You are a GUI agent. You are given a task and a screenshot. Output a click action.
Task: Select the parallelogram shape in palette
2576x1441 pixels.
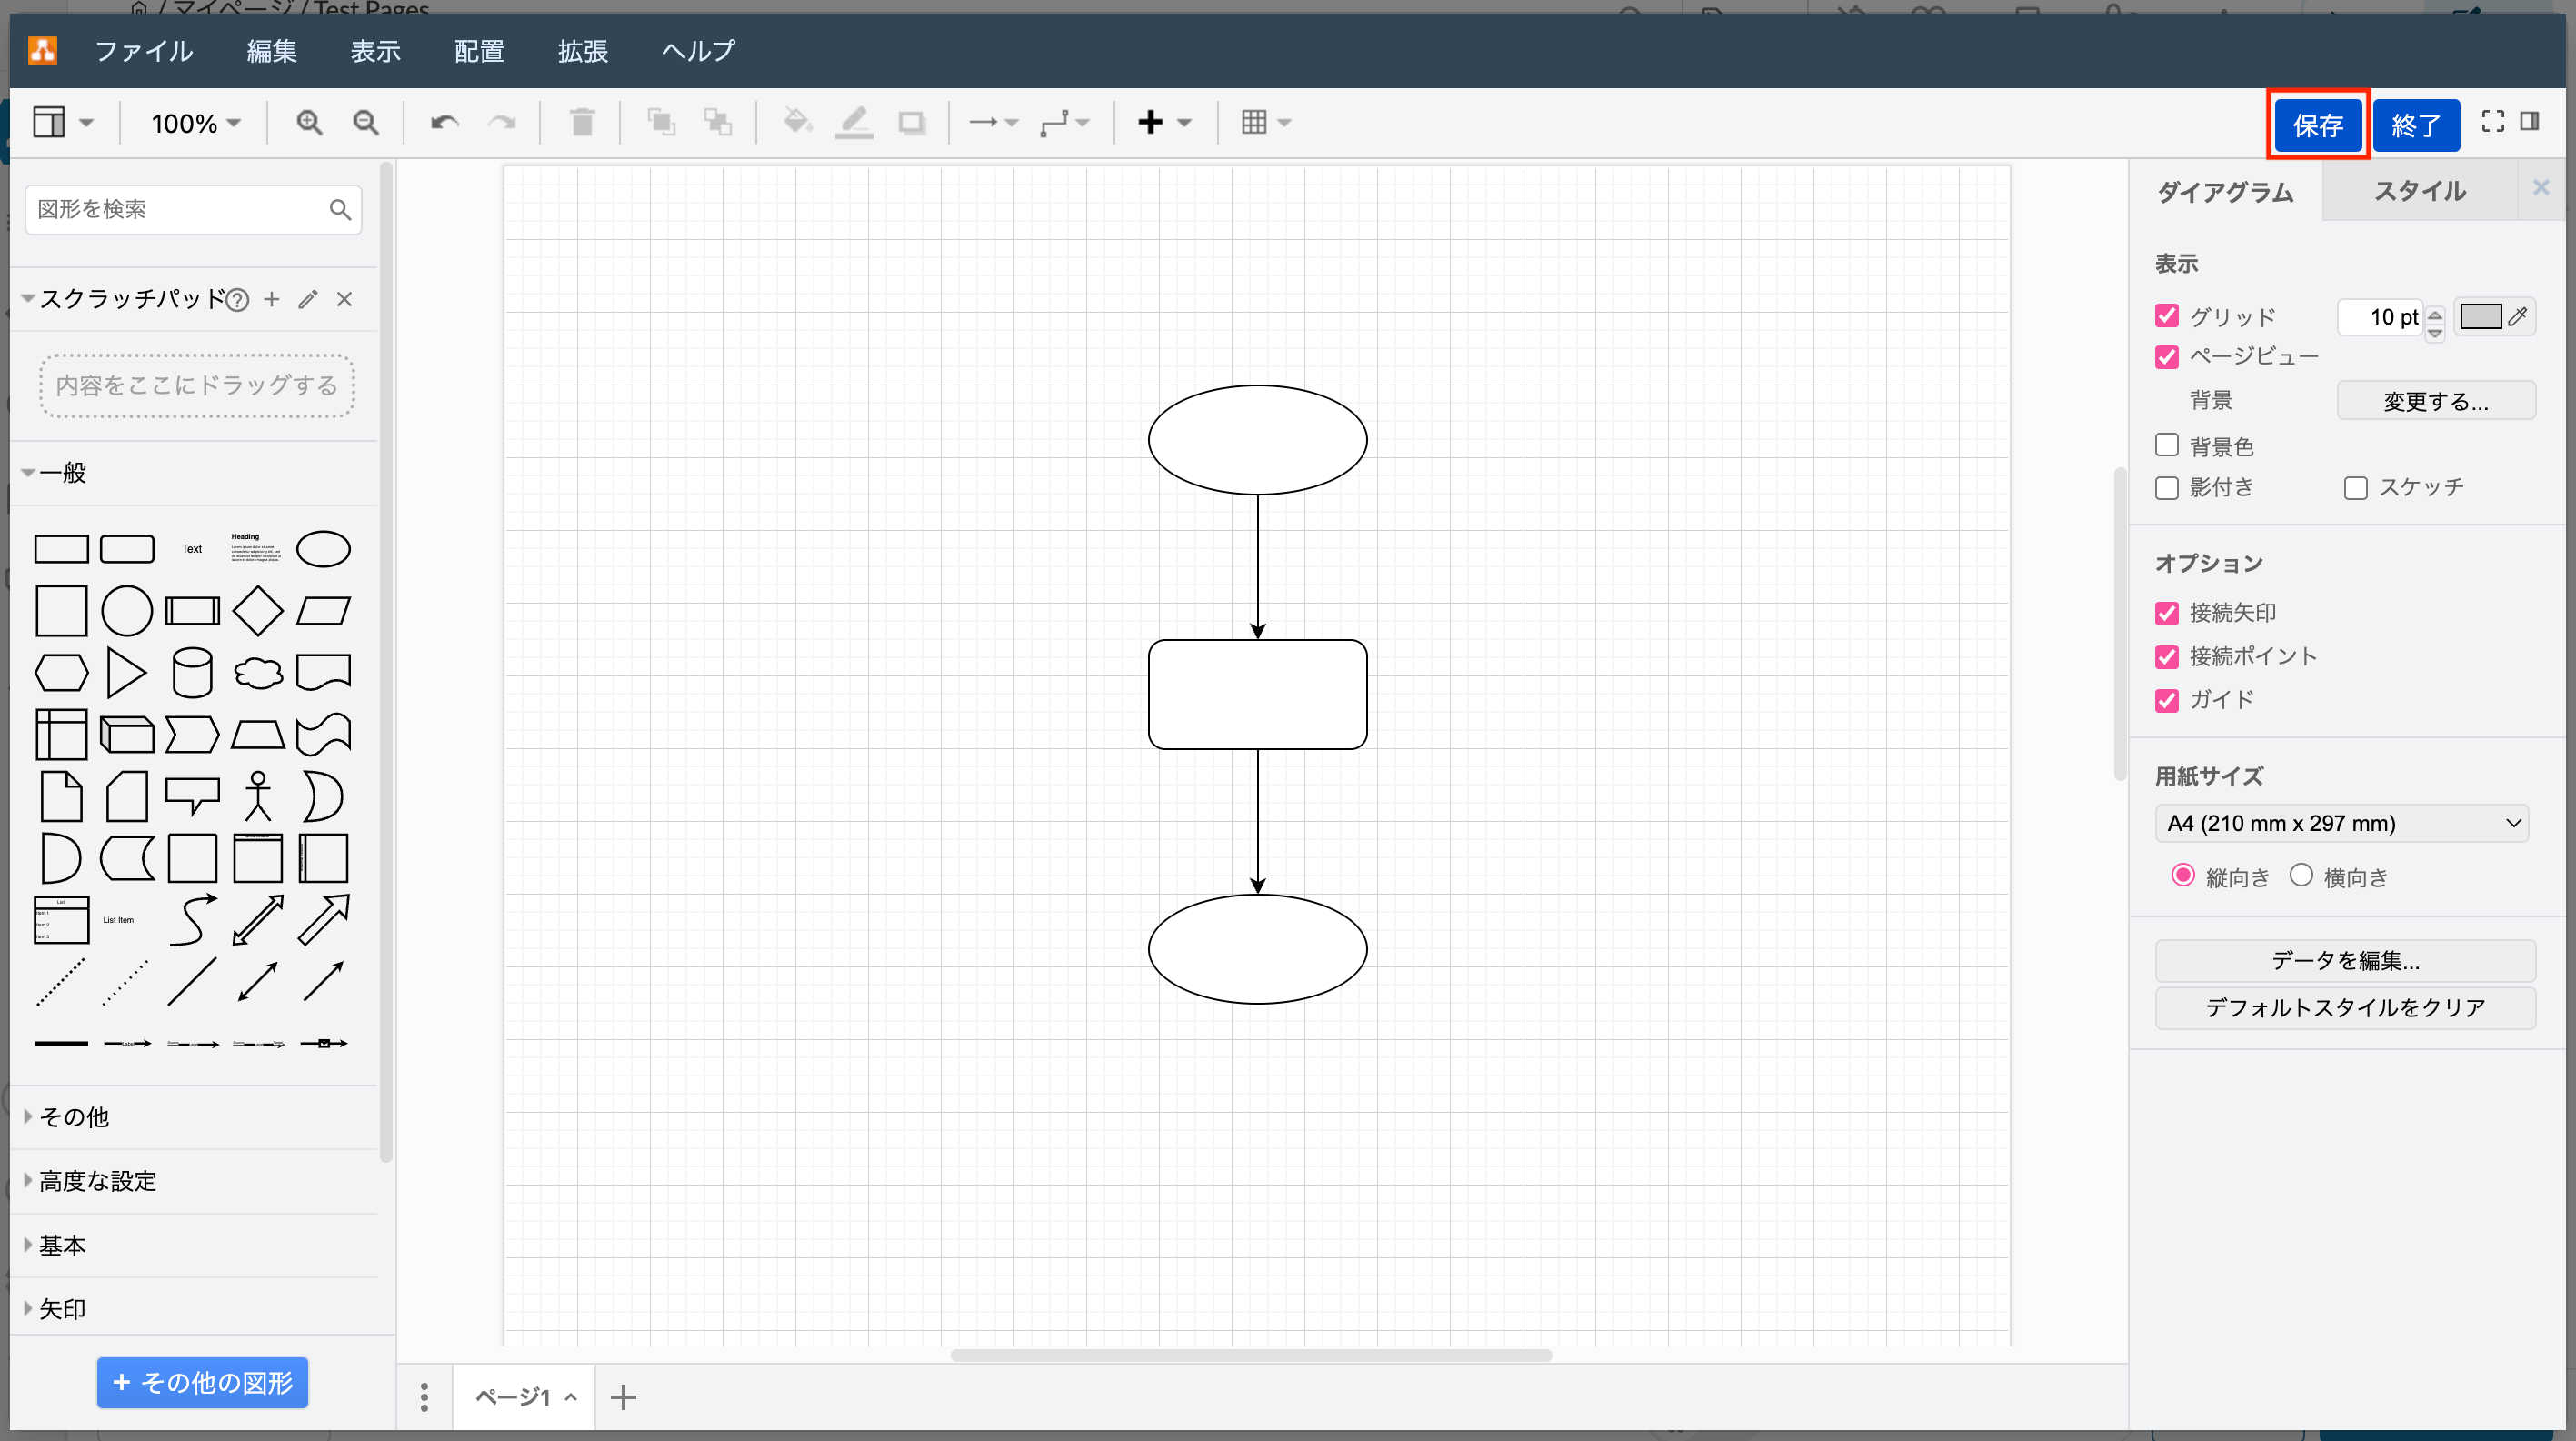[x=324, y=610]
